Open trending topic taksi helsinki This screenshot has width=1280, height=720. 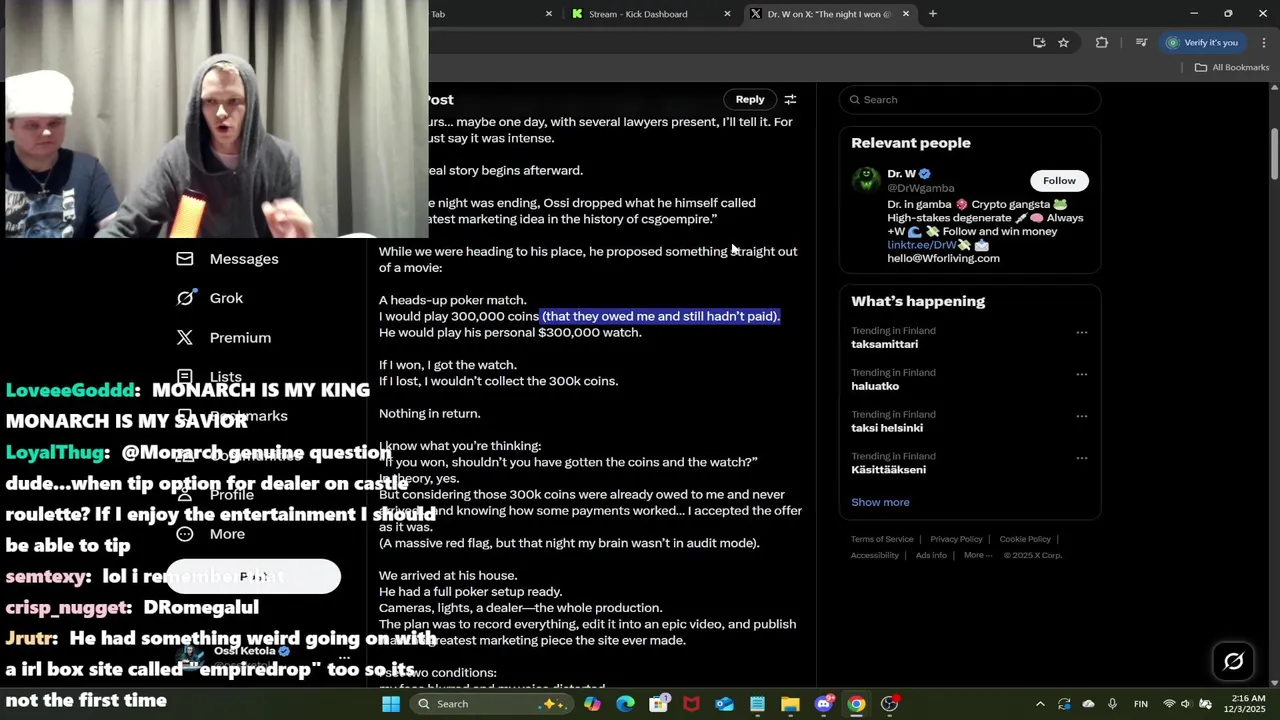click(887, 428)
